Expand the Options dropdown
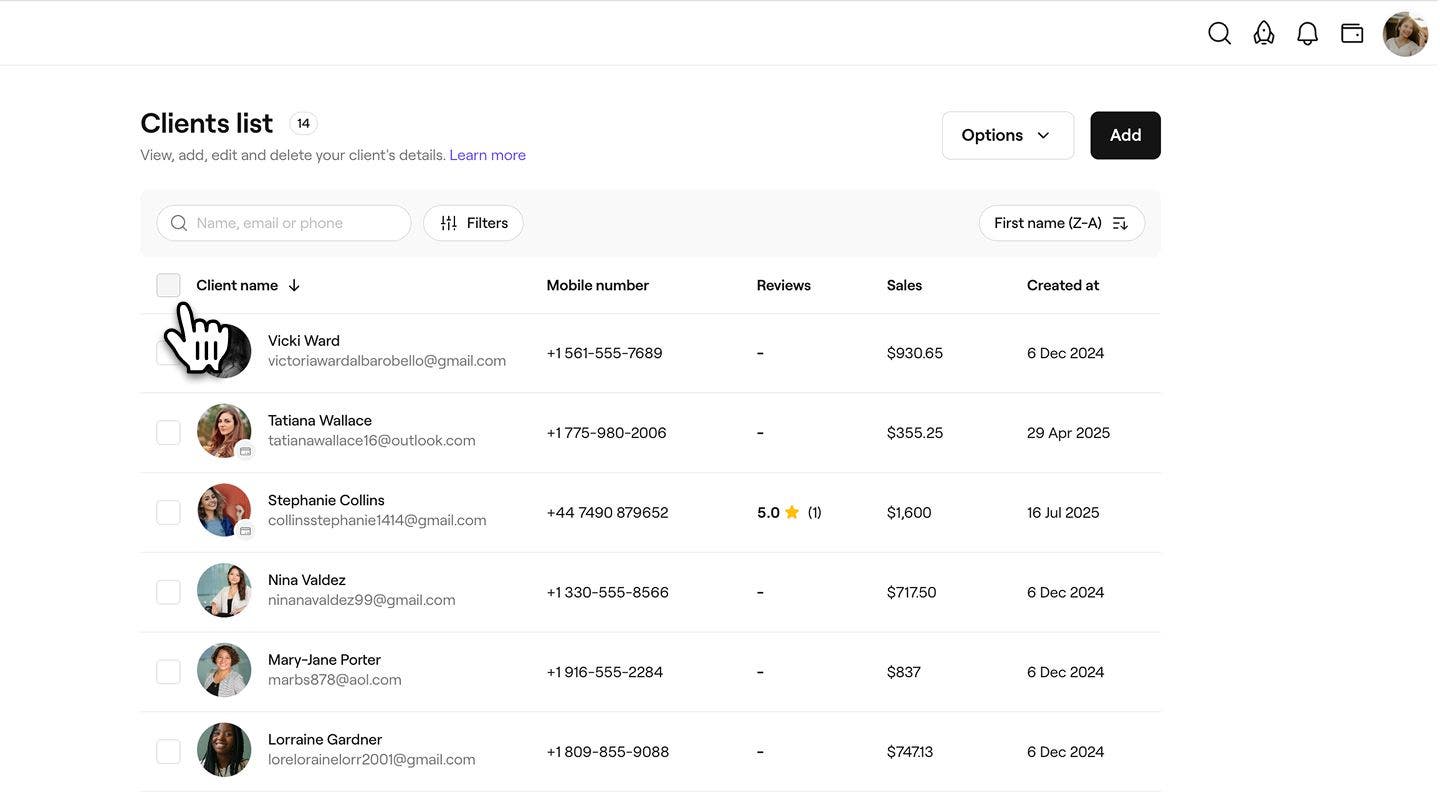The width and height of the screenshot is (1440, 800). click(x=1008, y=135)
